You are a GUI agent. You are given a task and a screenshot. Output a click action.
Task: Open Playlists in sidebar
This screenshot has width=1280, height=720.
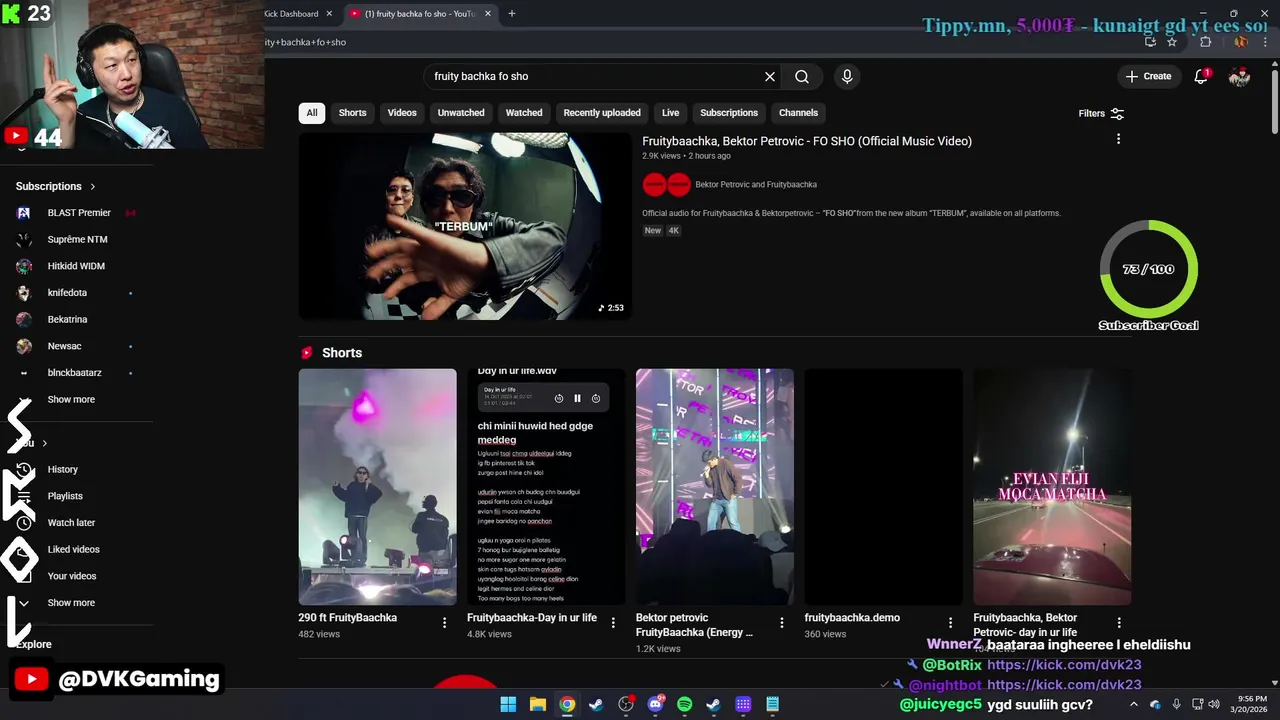click(65, 496)
